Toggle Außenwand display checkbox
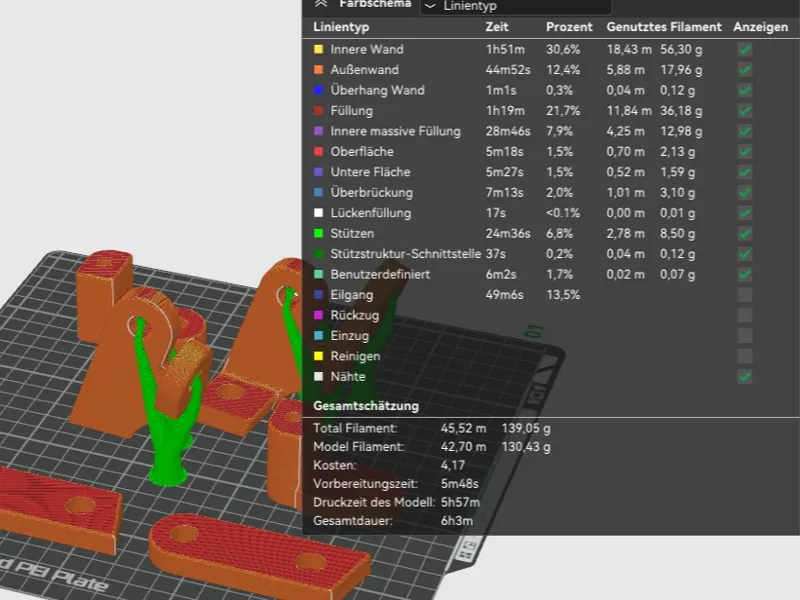The width and height of the screenshot is (800, 600). click(744, 70)
